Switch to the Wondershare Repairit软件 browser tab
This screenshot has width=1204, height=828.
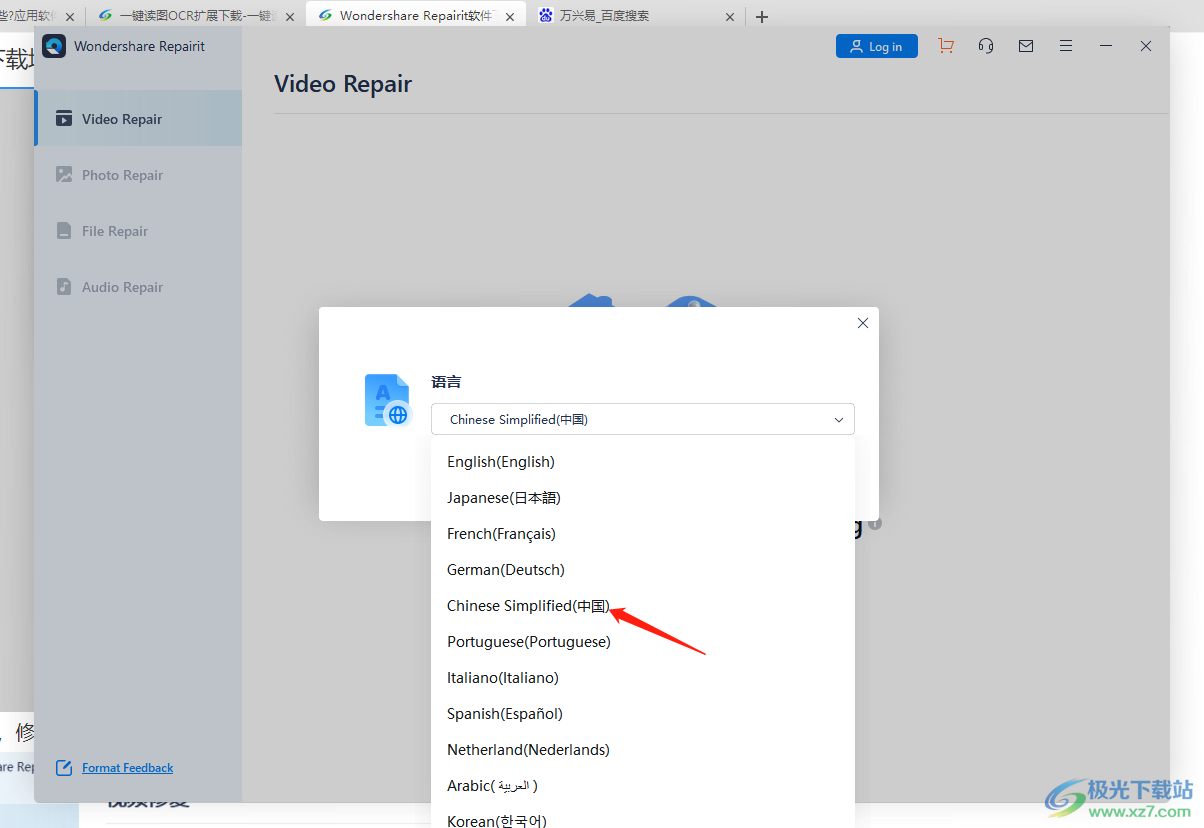pos(416,16)
